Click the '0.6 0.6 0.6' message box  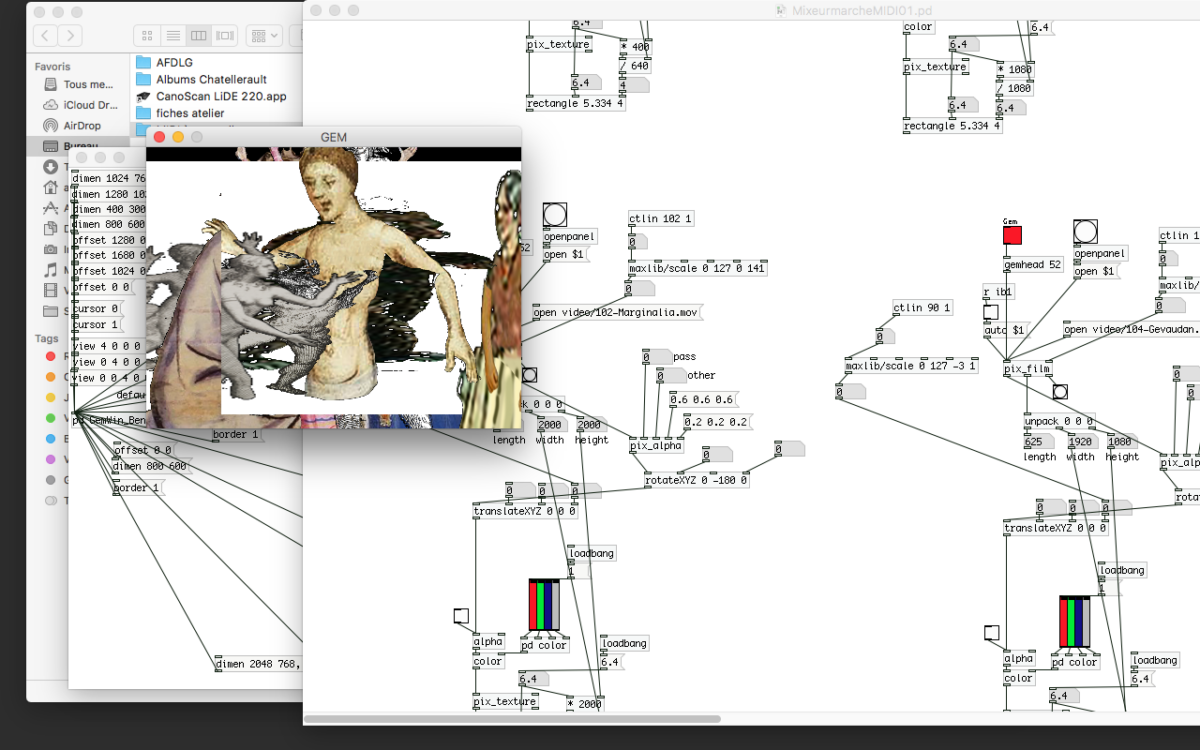tap(702, 400)
